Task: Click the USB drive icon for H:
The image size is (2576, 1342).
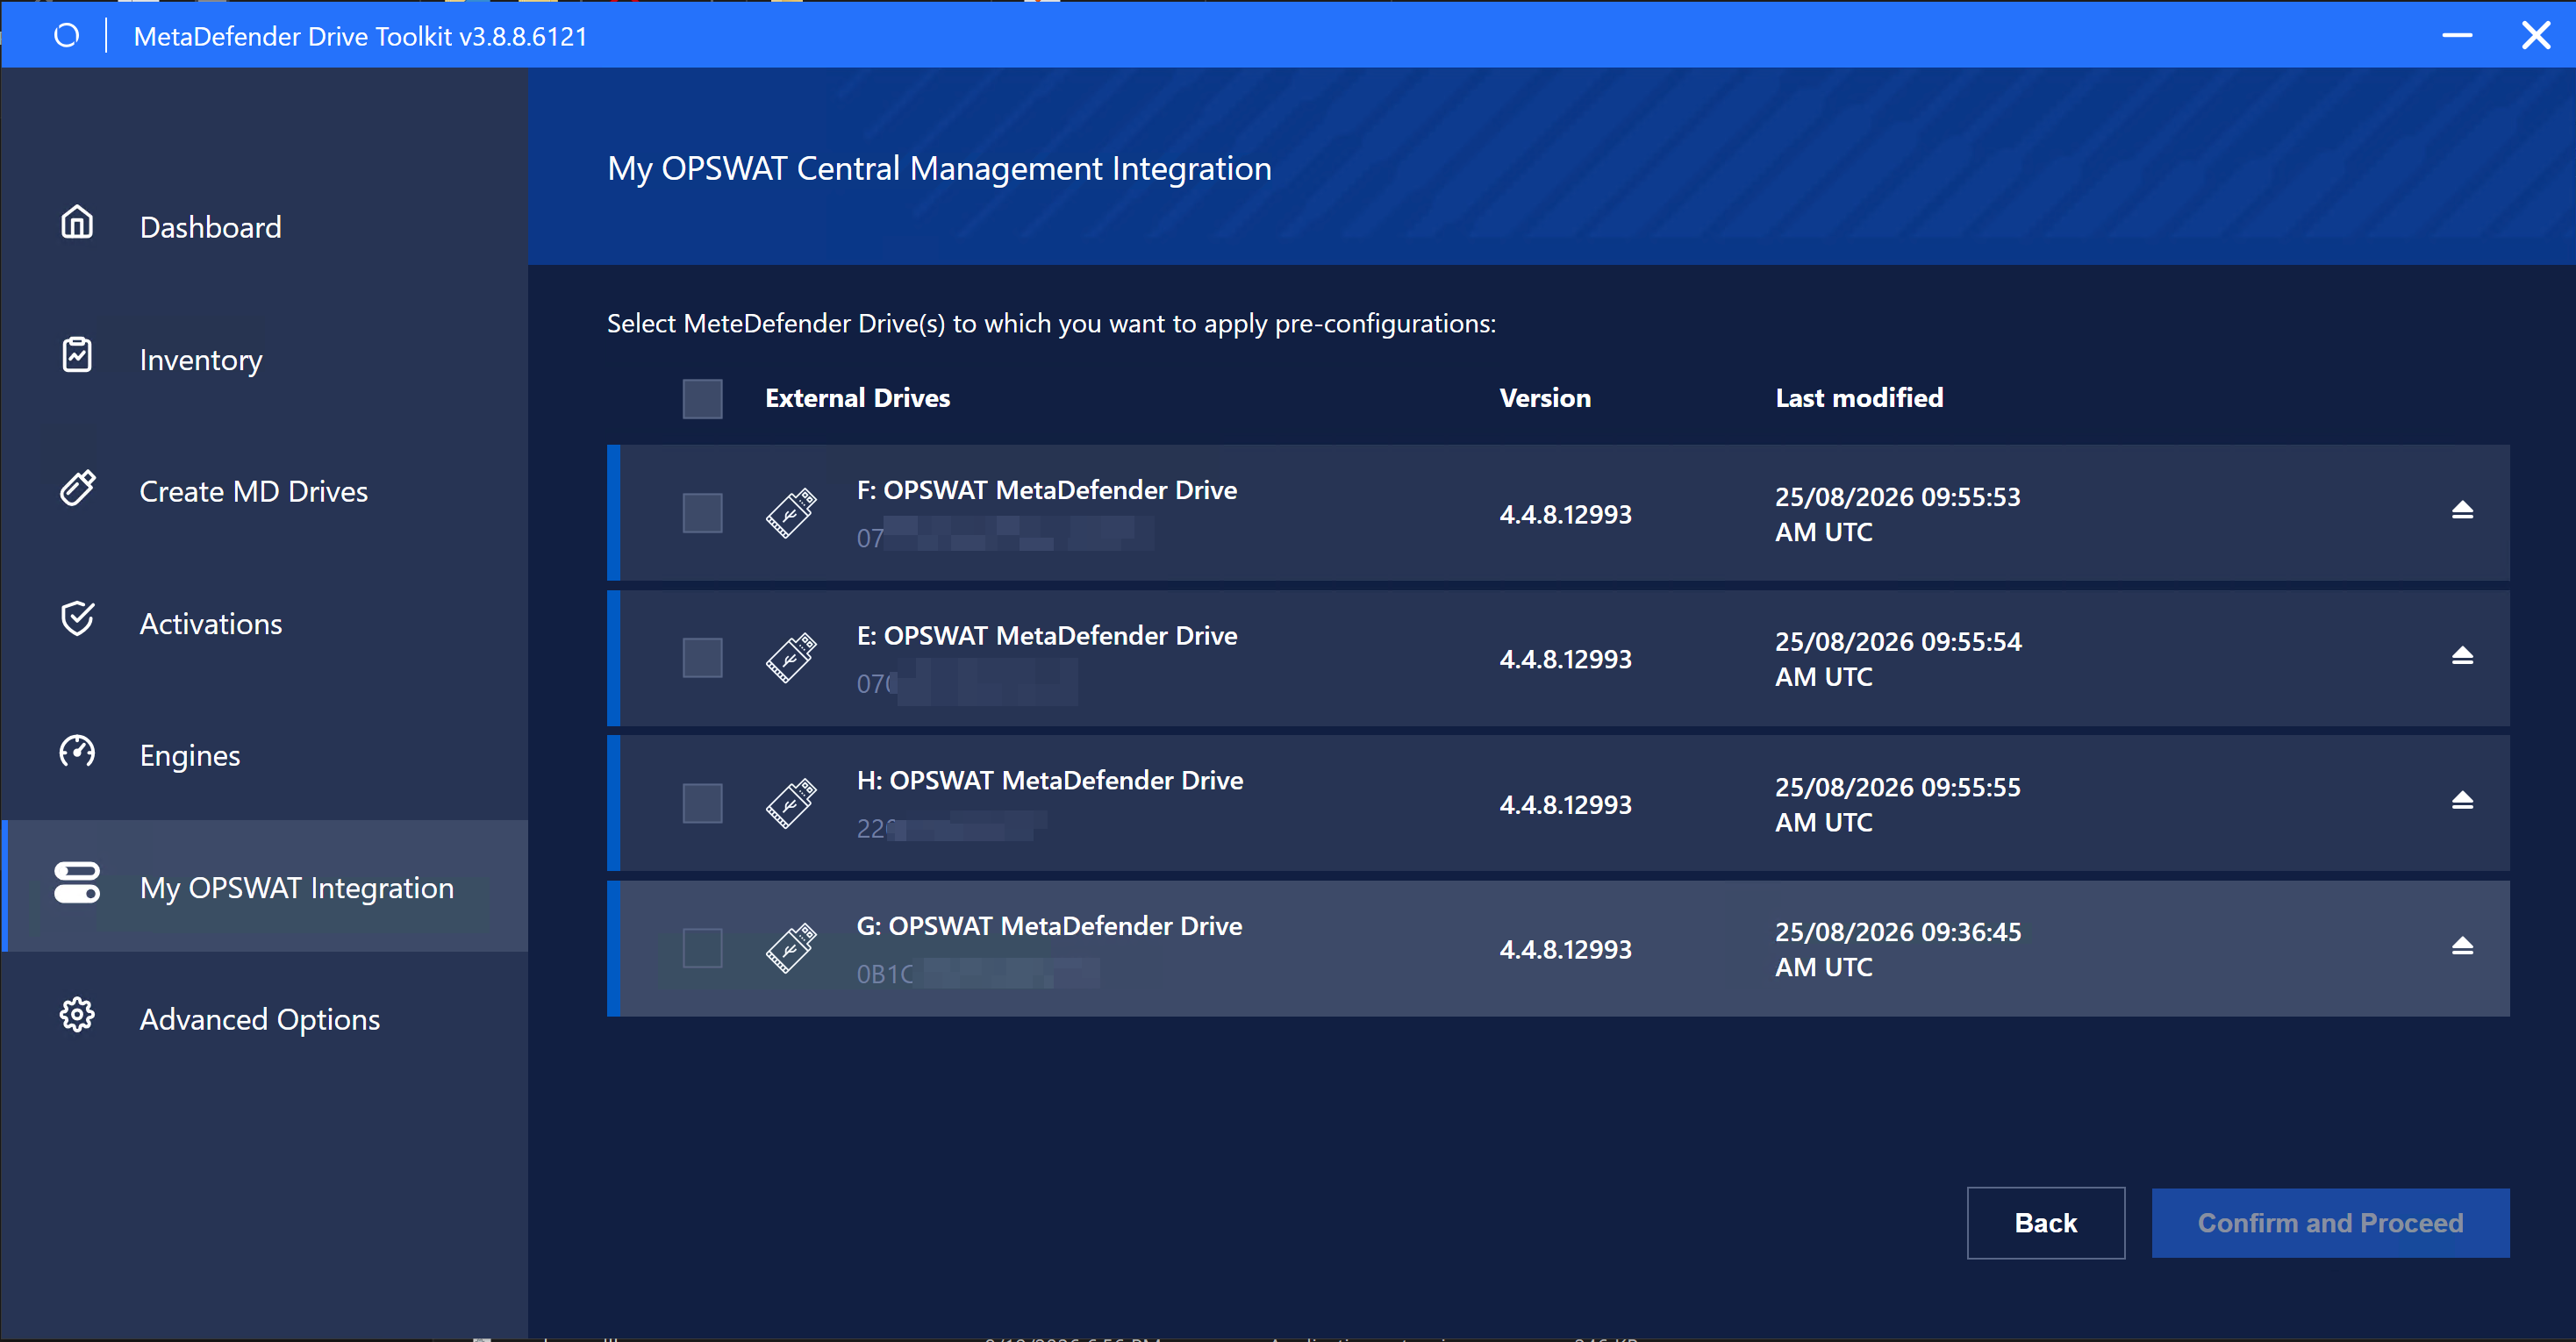Action: (x=791, y=803)
